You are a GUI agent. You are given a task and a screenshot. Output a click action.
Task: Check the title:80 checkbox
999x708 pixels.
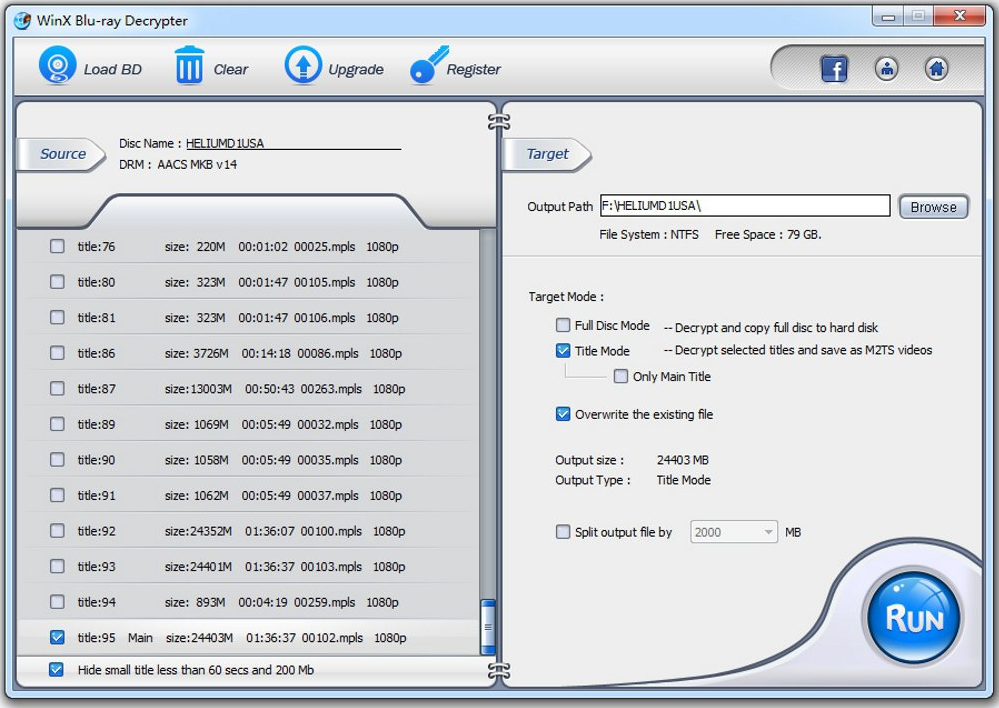coord(57,282)
